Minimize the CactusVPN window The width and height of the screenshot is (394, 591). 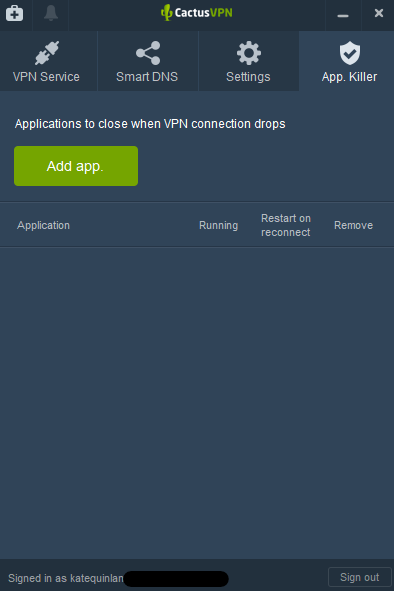point(343,15)
